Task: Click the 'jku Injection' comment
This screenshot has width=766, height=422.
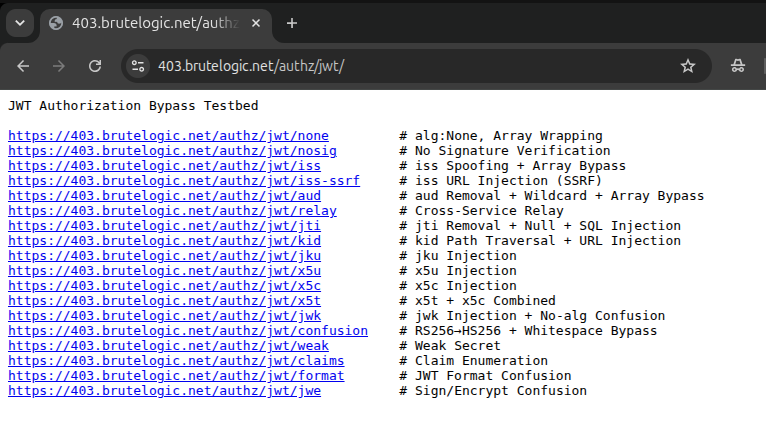Action: [x=466, y=256]
